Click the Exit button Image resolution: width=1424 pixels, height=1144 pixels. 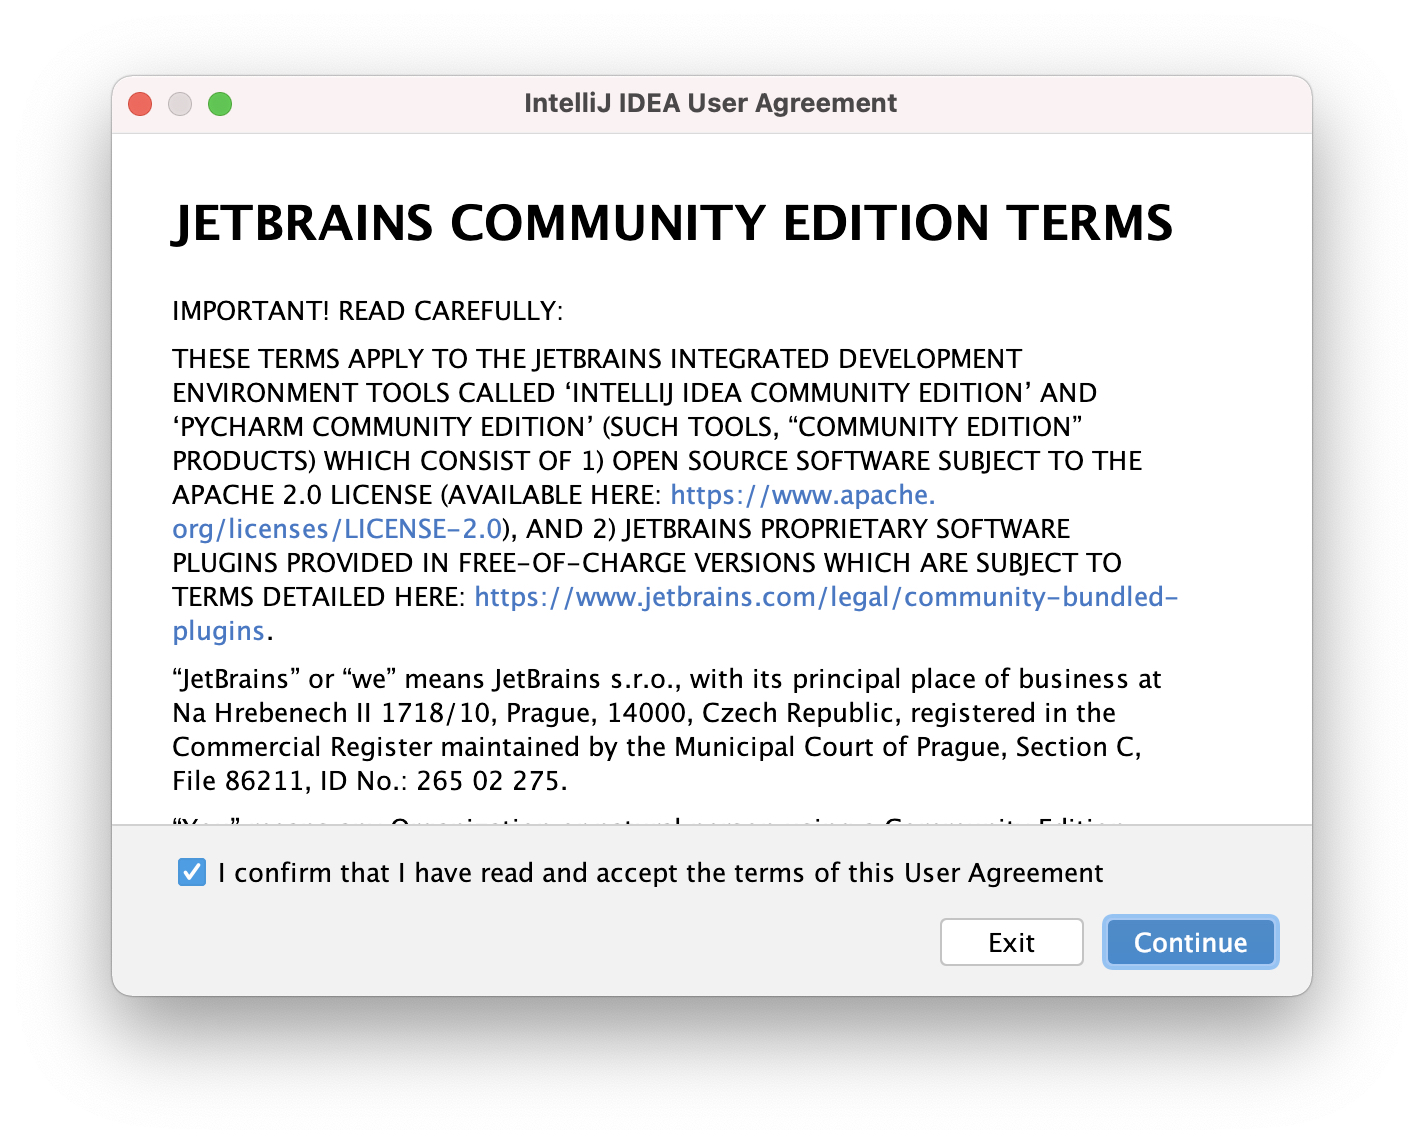pos(1011,942)
